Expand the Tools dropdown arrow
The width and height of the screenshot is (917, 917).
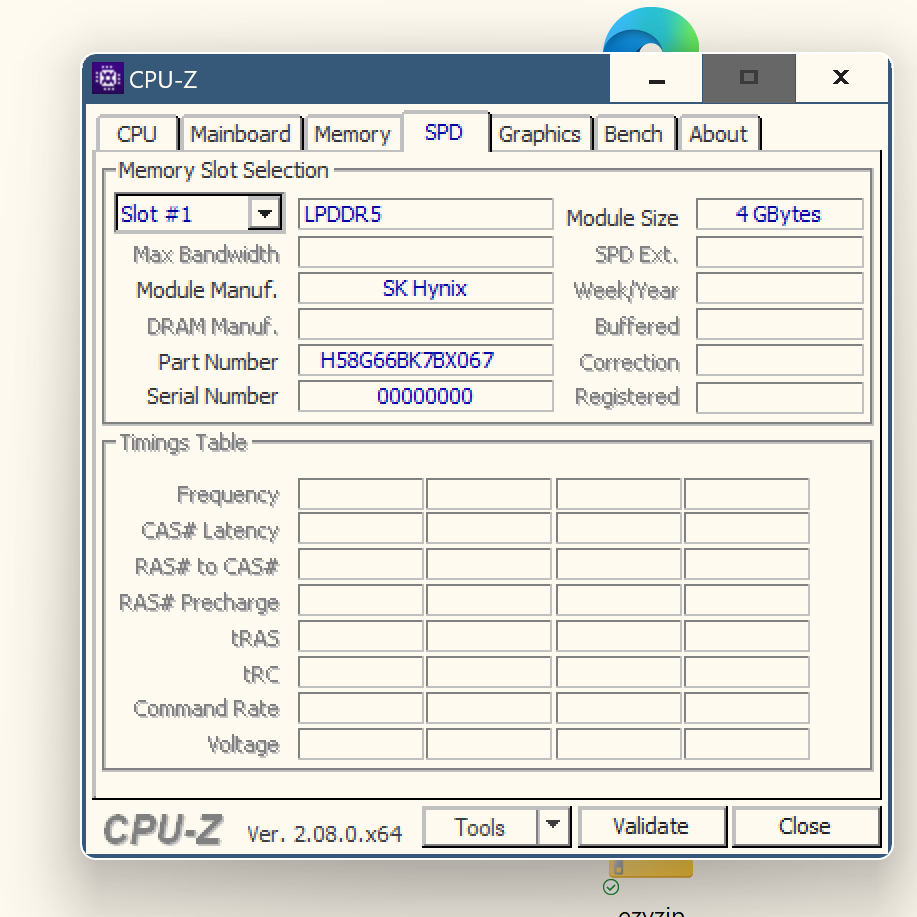click(553, 827)
